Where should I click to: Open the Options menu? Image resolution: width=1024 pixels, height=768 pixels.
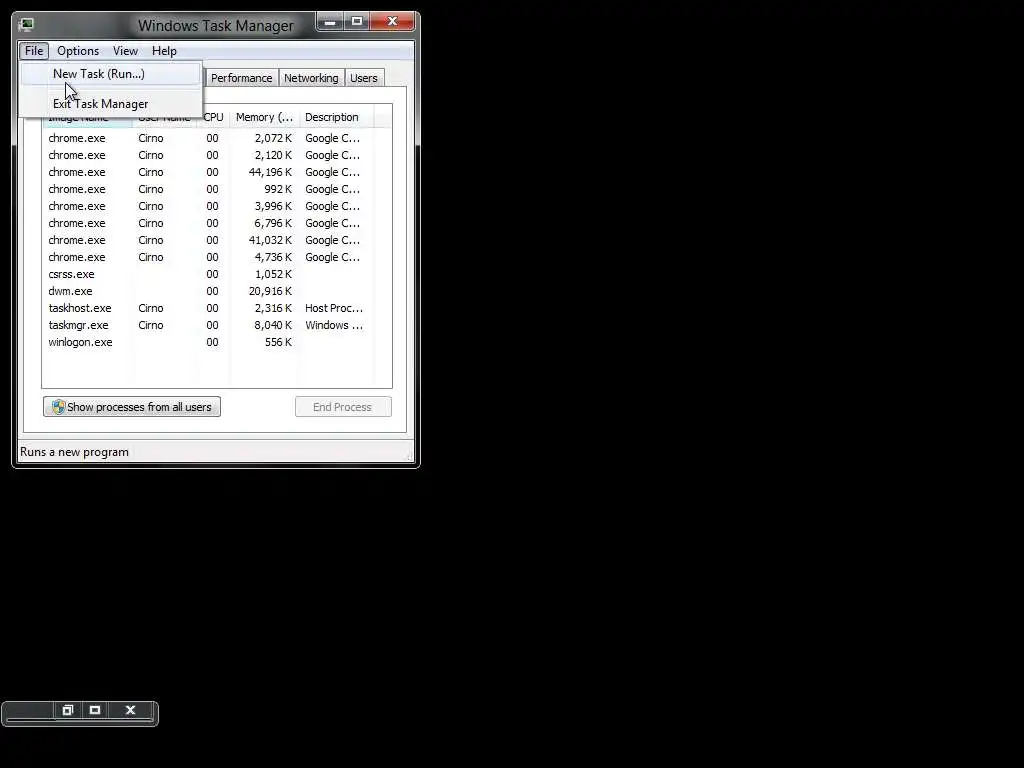point(78,51)
